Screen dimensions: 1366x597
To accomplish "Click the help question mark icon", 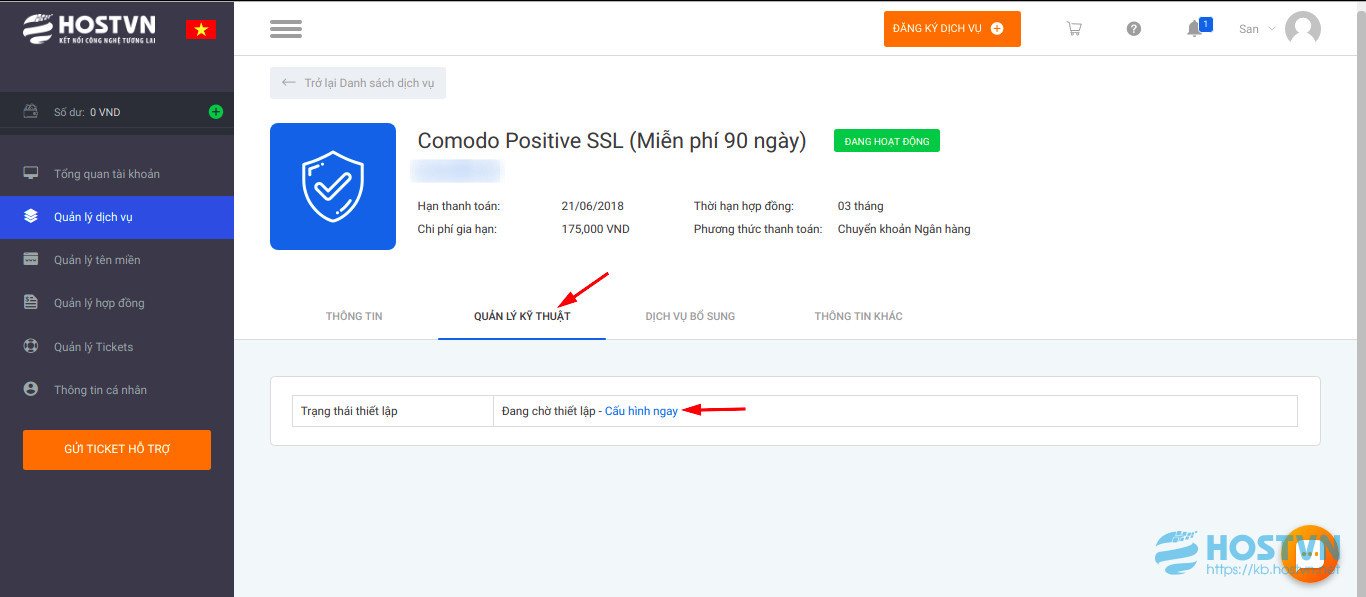I will [1134, 29].
